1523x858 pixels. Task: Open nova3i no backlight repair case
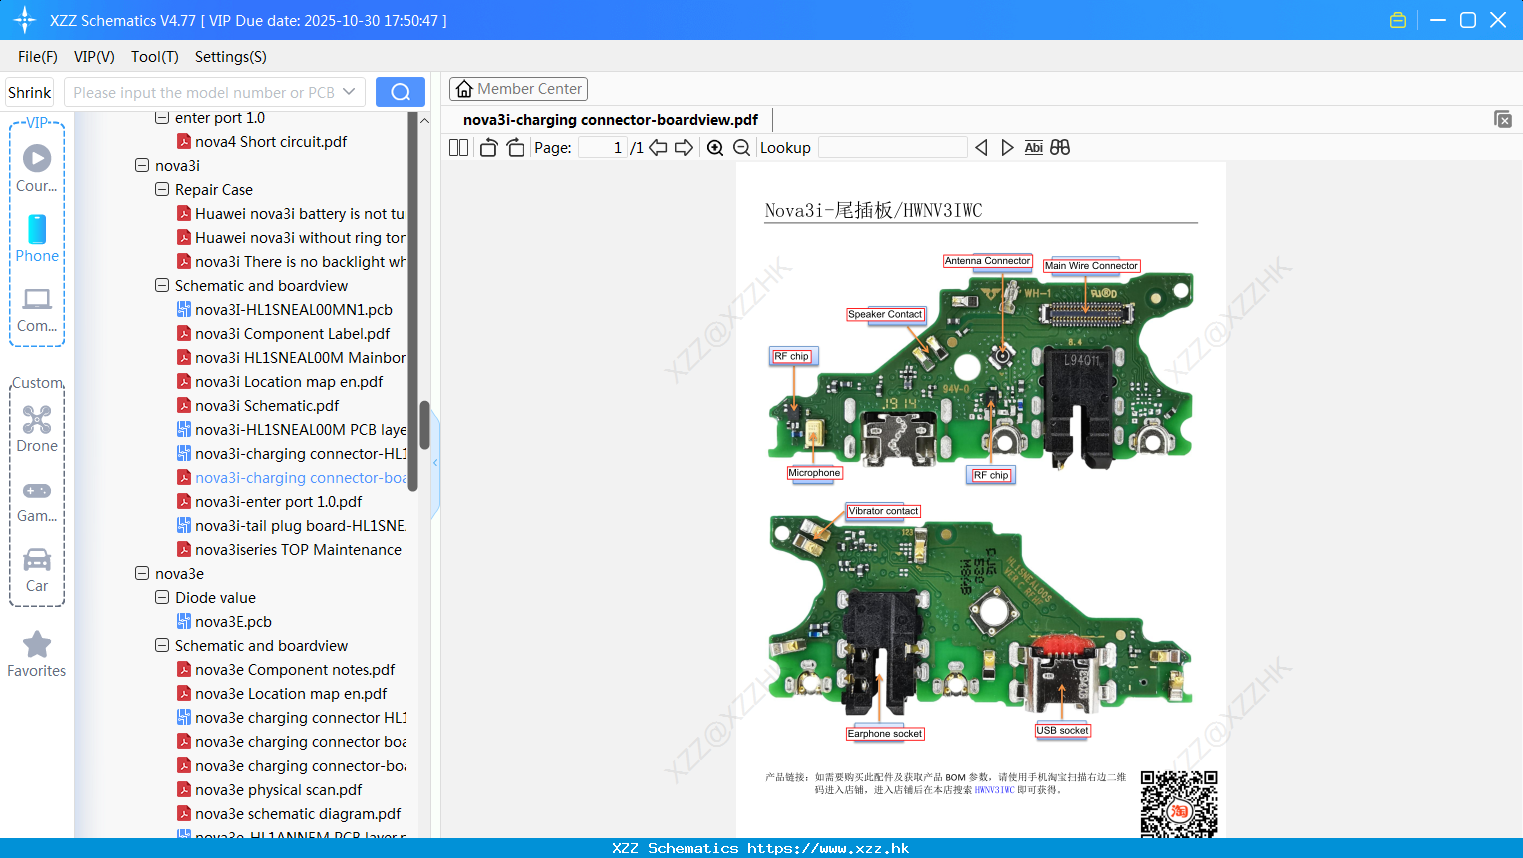[x=291, y=262]
